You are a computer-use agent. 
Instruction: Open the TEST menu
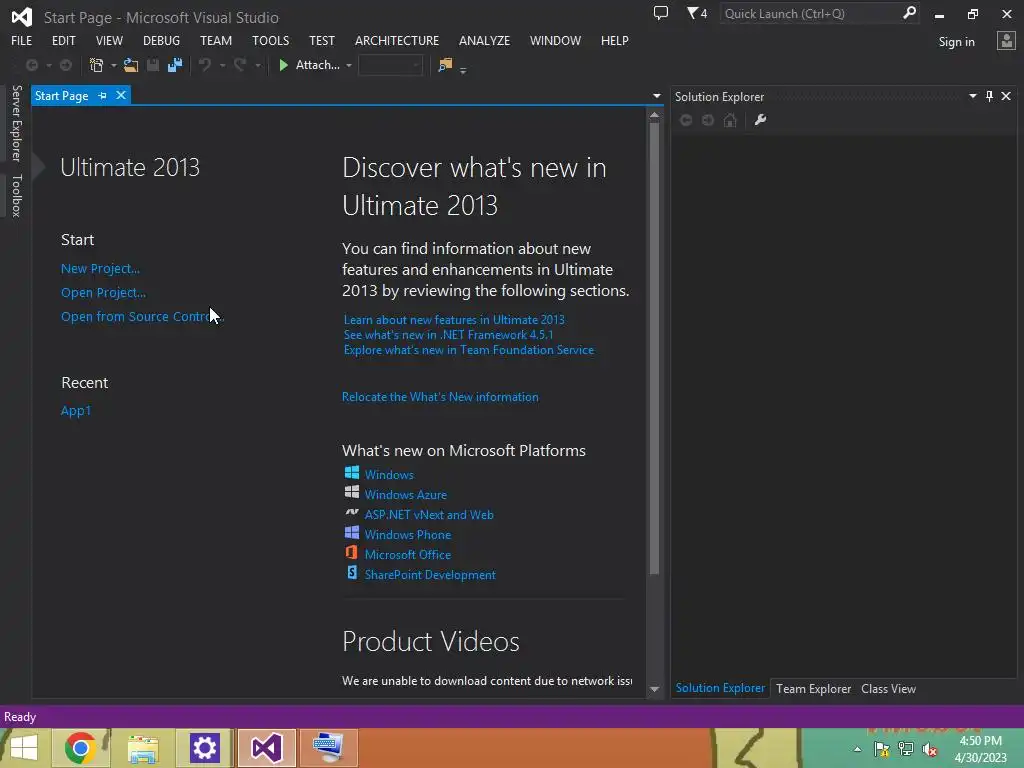[x=322, y=40]
